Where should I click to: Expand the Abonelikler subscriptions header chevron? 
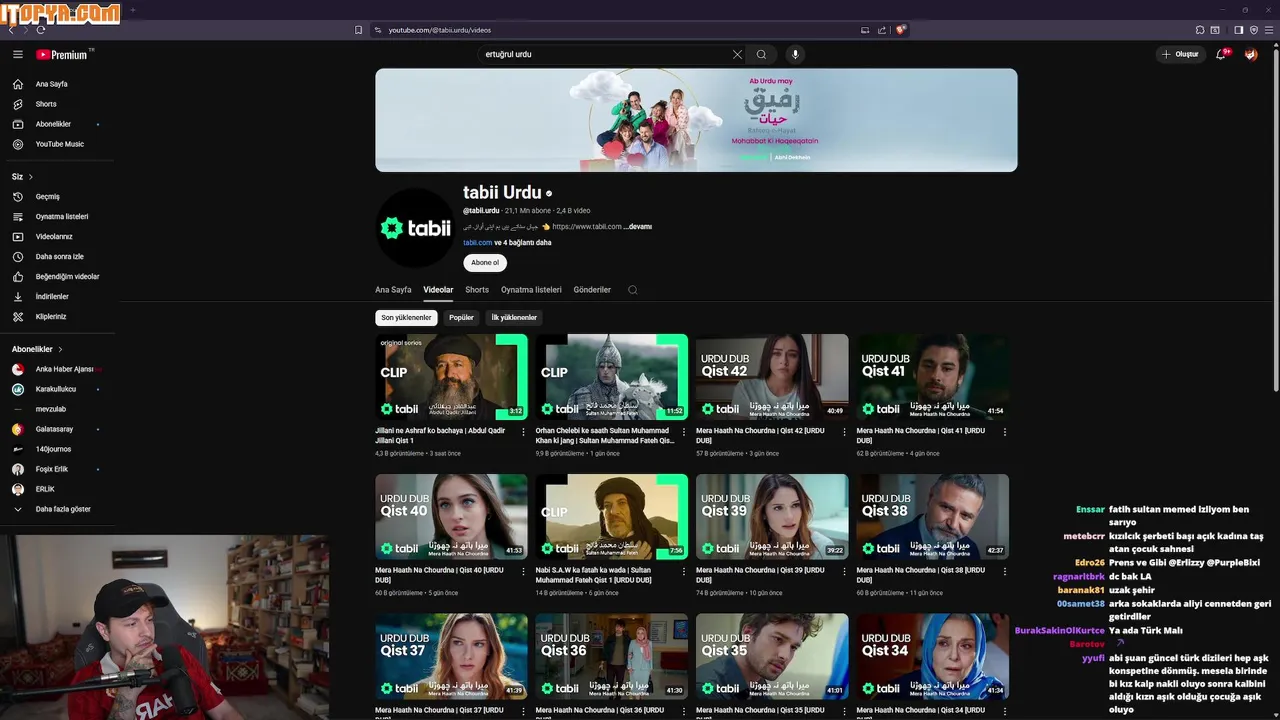pyautogui.click(x=60, y=349)
